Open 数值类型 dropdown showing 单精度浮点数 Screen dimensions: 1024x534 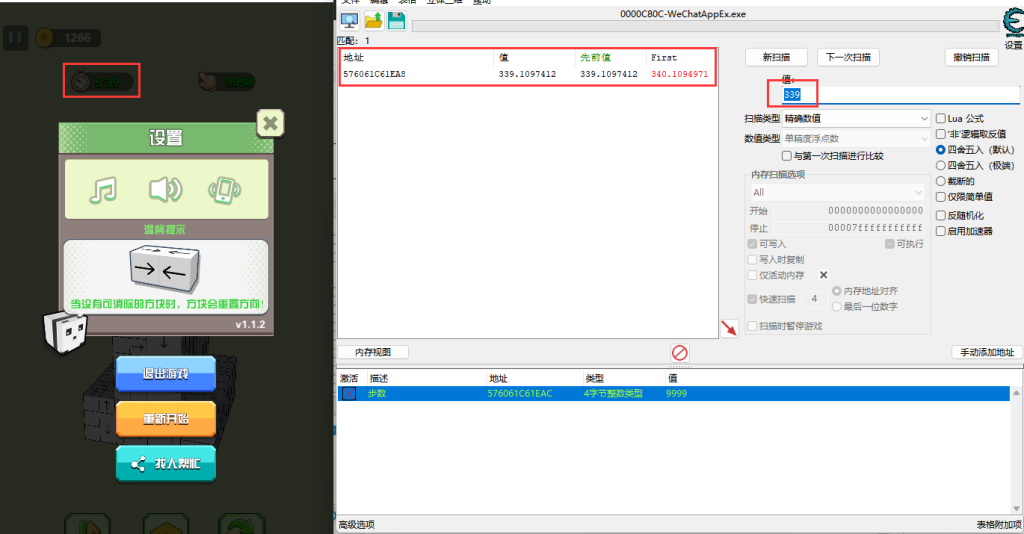tap(856, 138)
